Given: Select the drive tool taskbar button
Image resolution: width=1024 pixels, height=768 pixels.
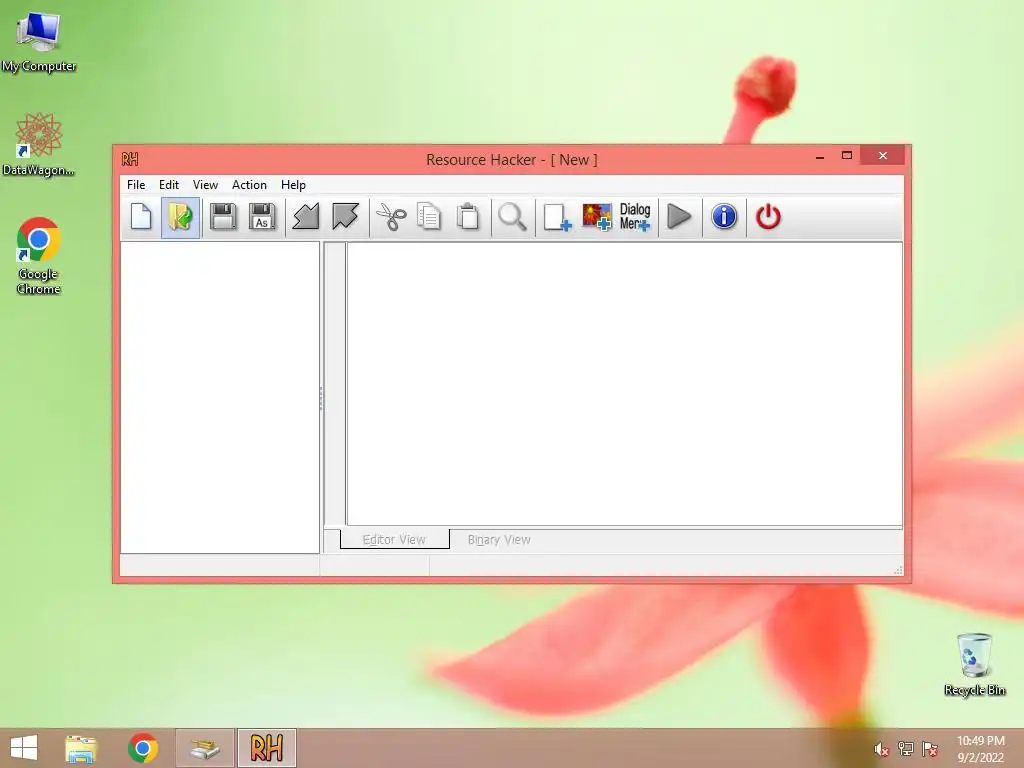Looking at the screenshot, I should pos(204,748).
